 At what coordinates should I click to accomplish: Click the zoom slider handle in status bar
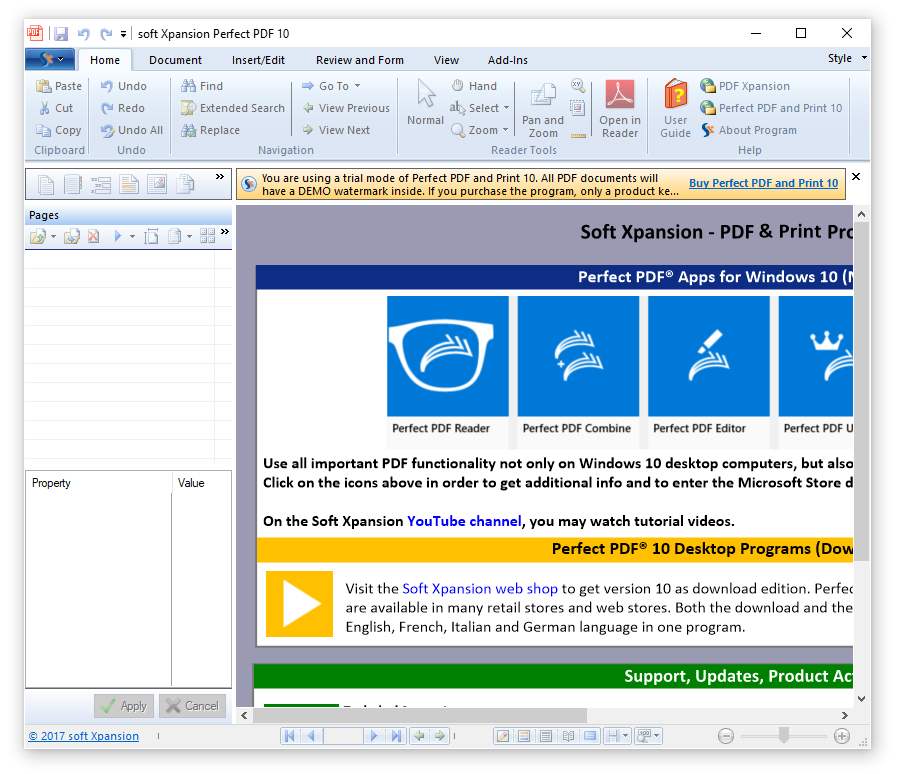784,736
